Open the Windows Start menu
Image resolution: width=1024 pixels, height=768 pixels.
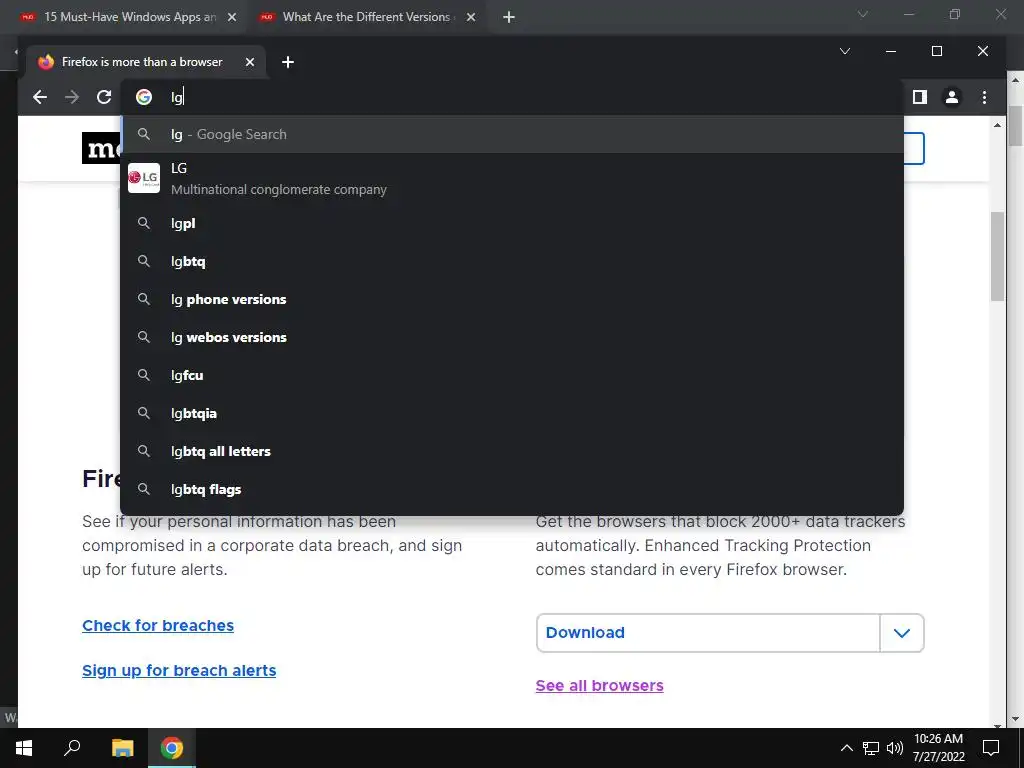(x=24, y=748)
